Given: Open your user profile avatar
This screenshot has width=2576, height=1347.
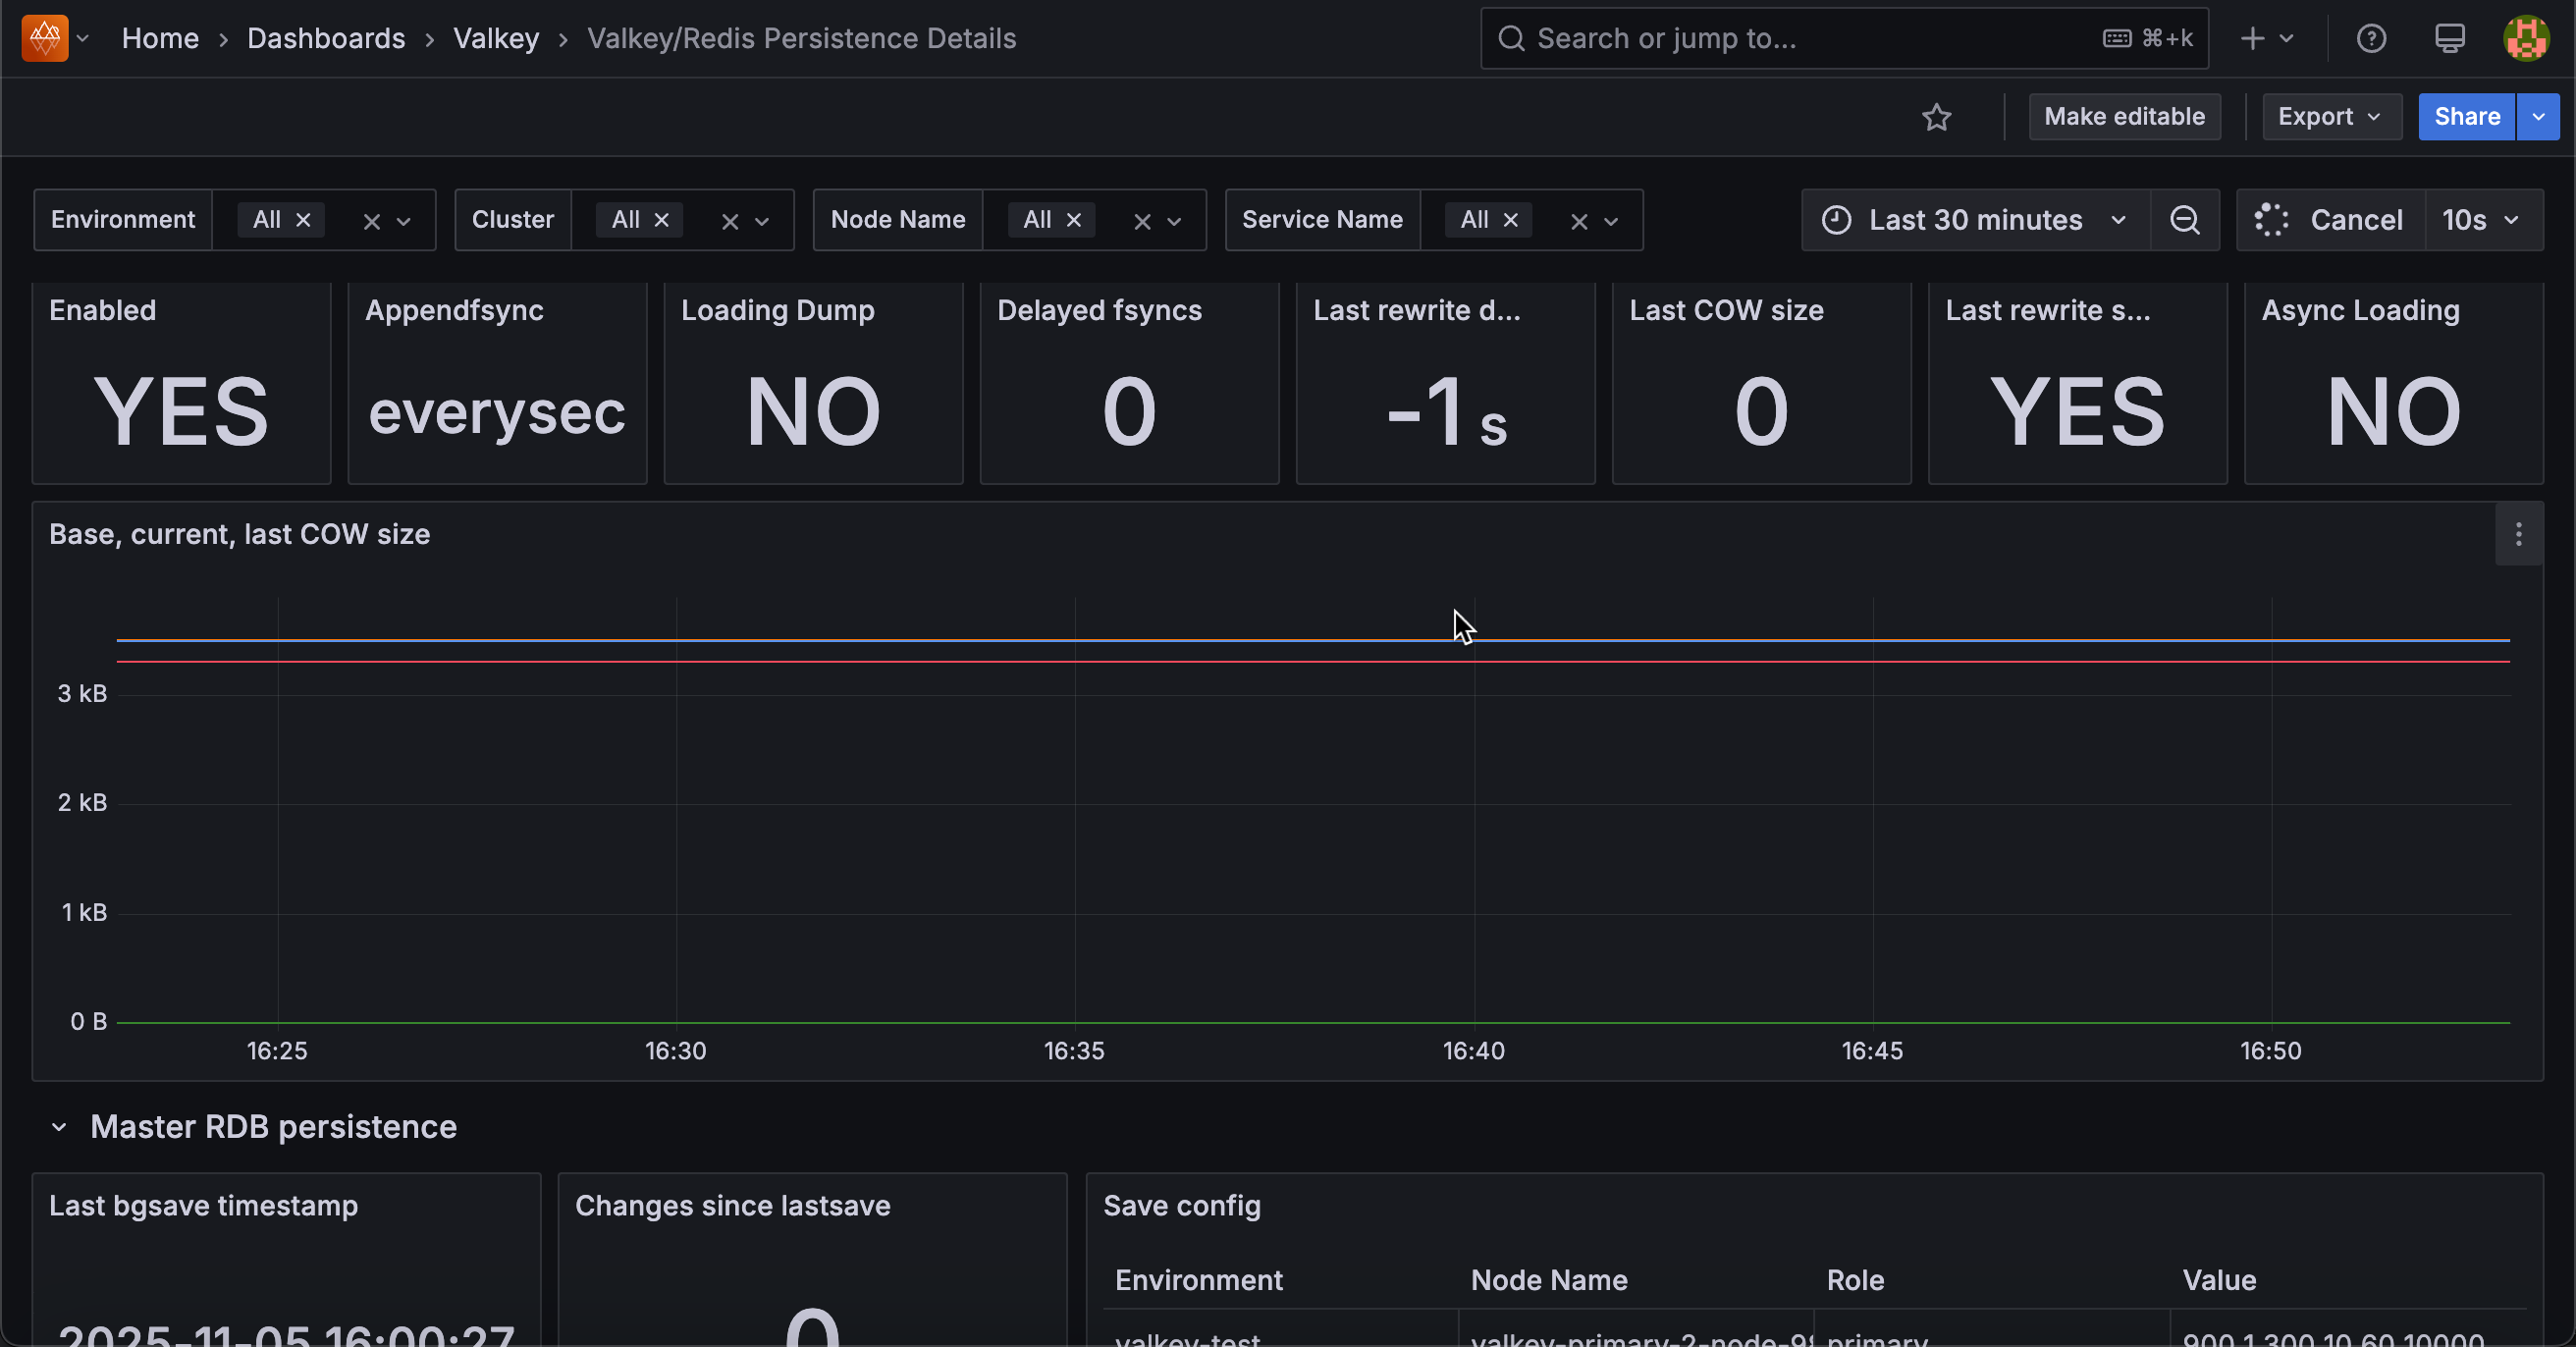Looking at the screenshot, I should tap(2527, 38).
